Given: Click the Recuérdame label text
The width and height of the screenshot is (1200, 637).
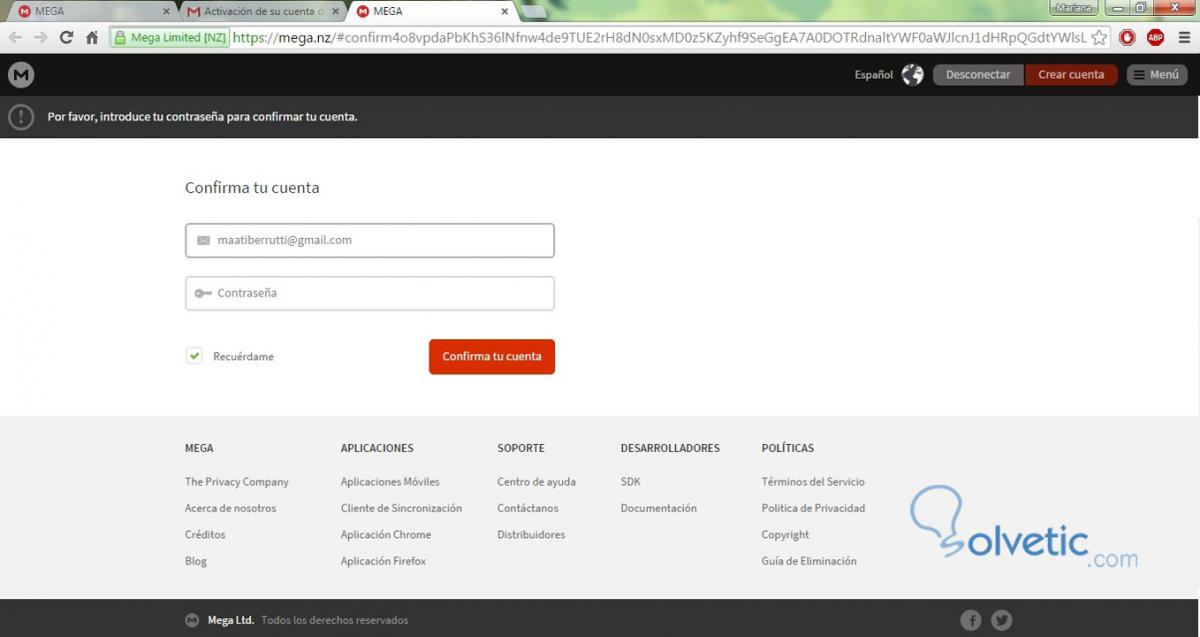Looking at the screenshot, I should click(243, 357).
